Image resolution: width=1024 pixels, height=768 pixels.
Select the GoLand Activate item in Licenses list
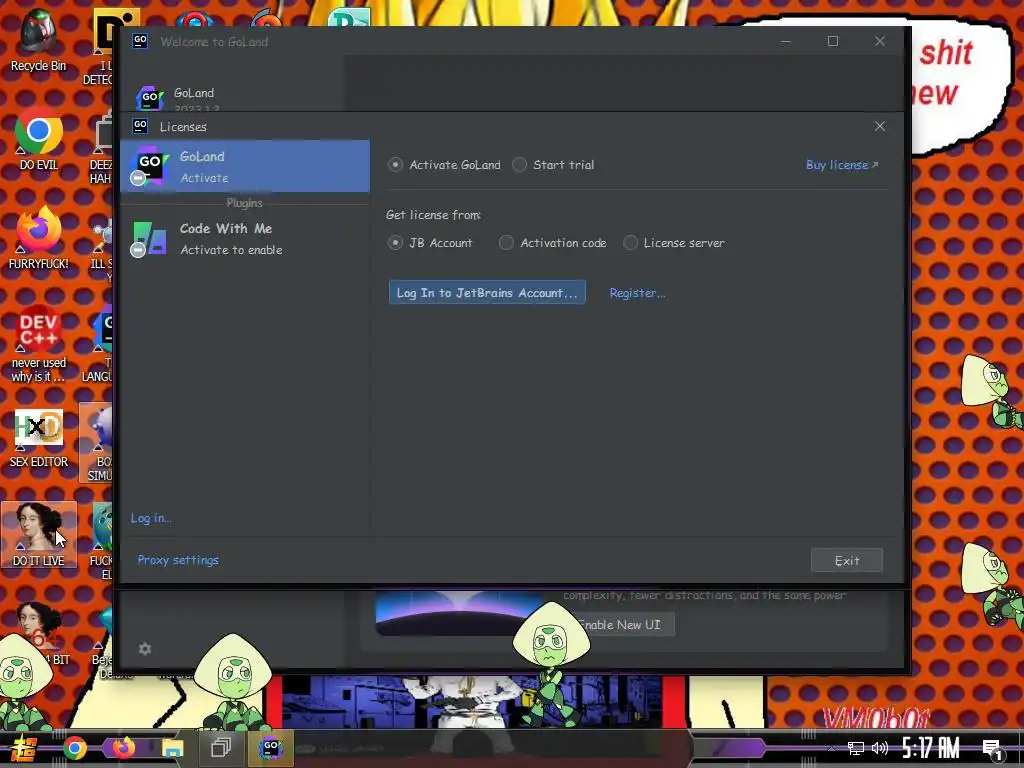tap(245, 167)
